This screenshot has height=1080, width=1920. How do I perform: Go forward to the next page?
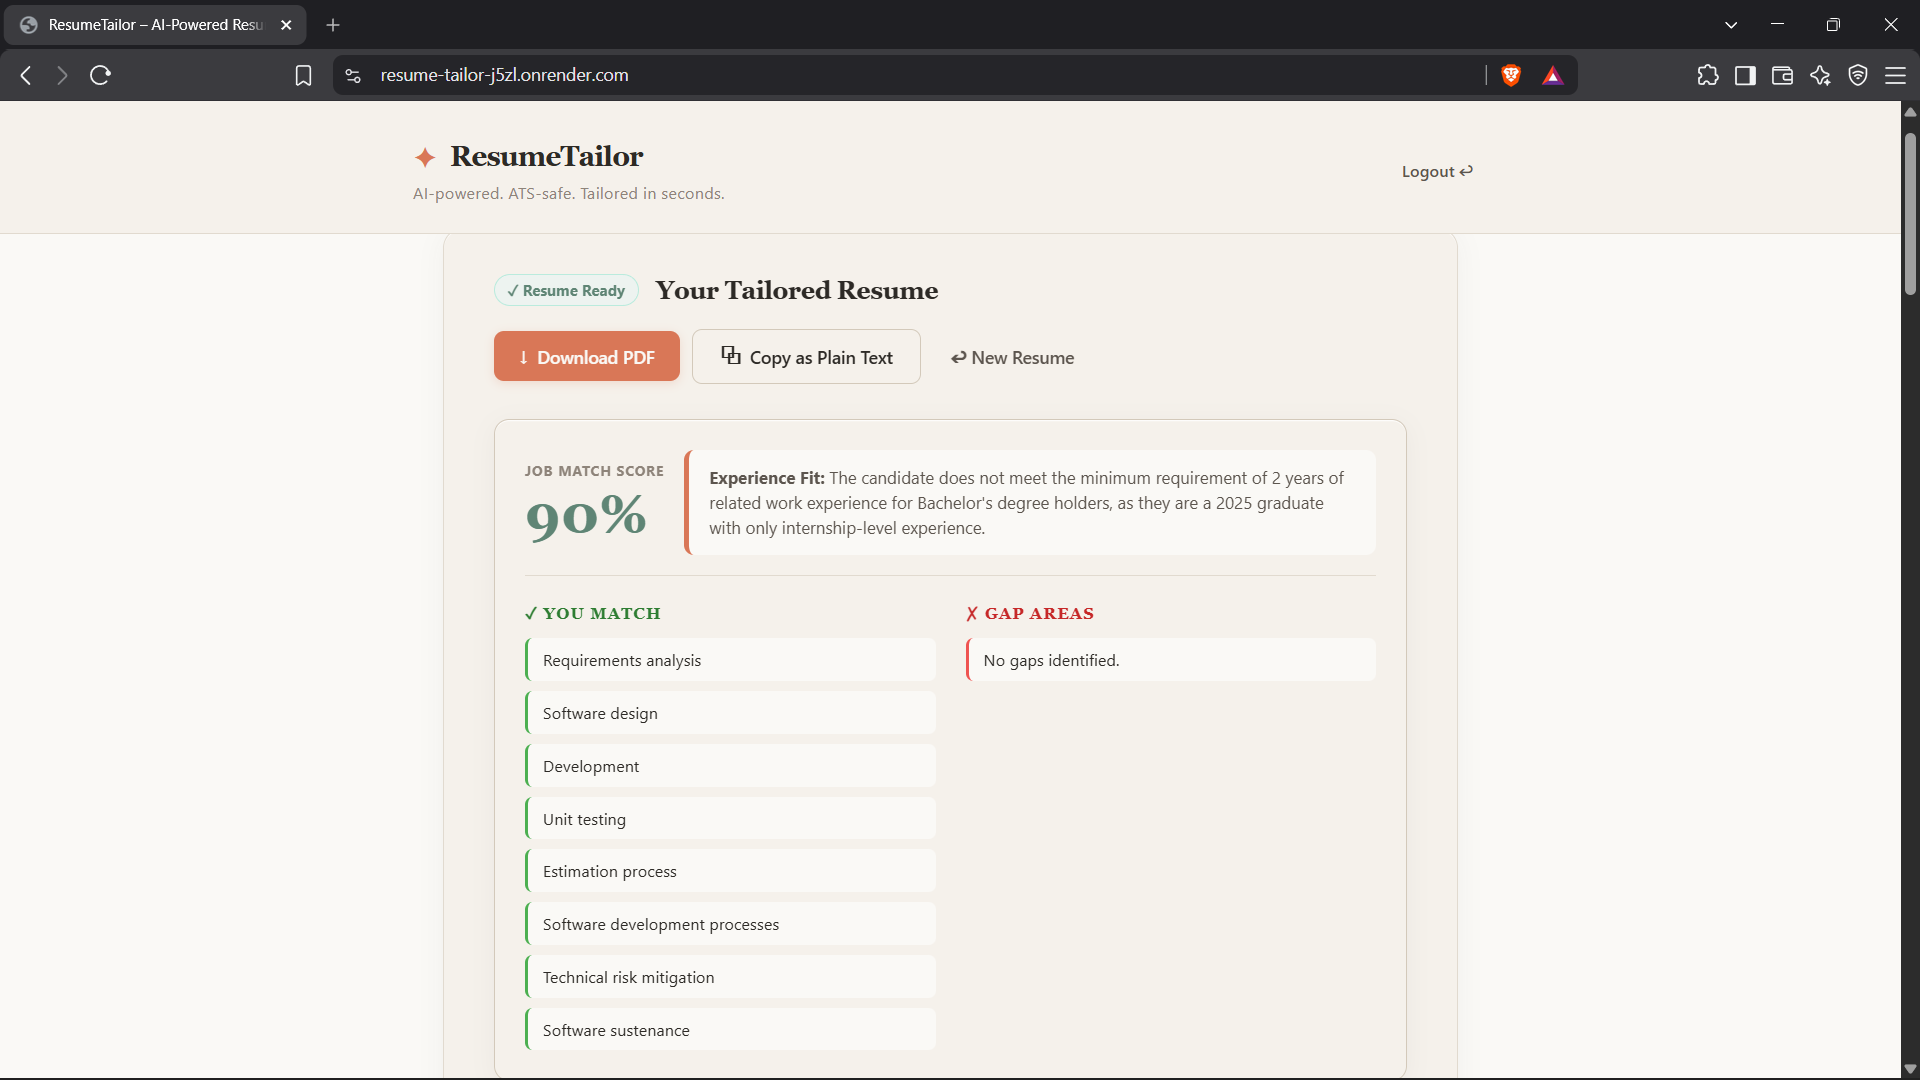pyautogui.click(x=62, y=75)
